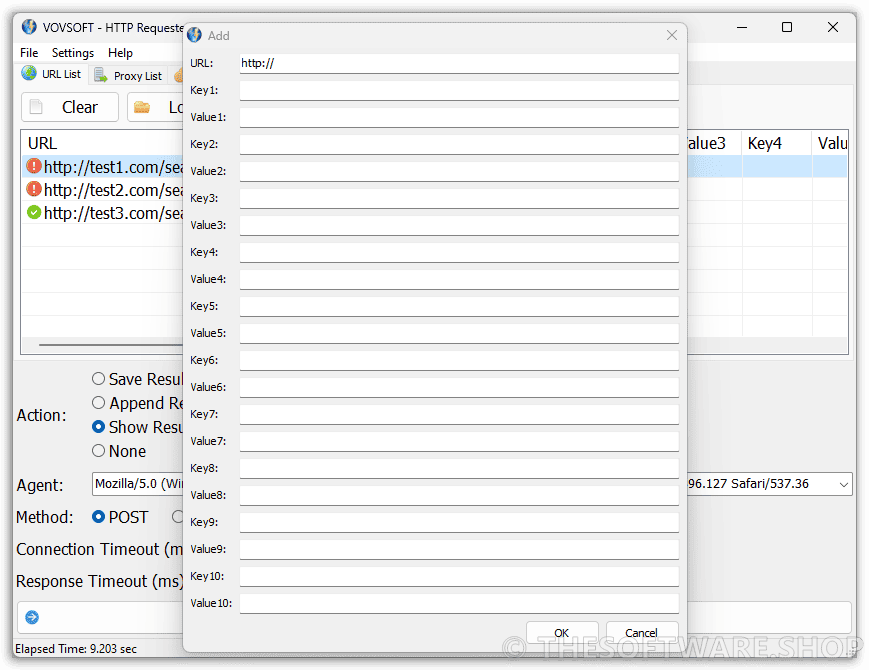The image size is (869, 670).
Task: Select the None action radio option
Action: 98,451
